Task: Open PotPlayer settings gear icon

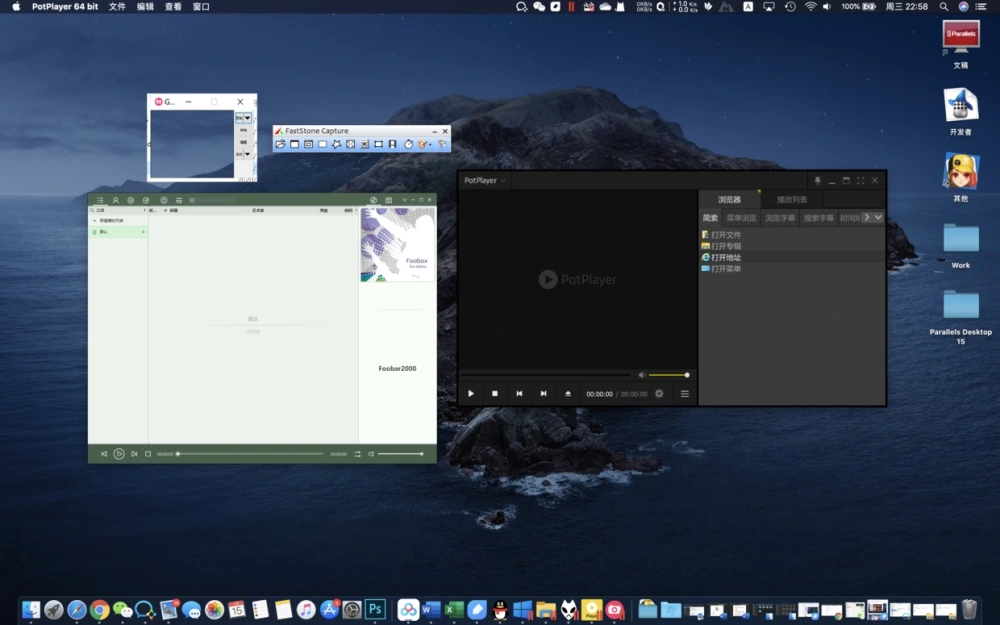Action: [659, 393]
